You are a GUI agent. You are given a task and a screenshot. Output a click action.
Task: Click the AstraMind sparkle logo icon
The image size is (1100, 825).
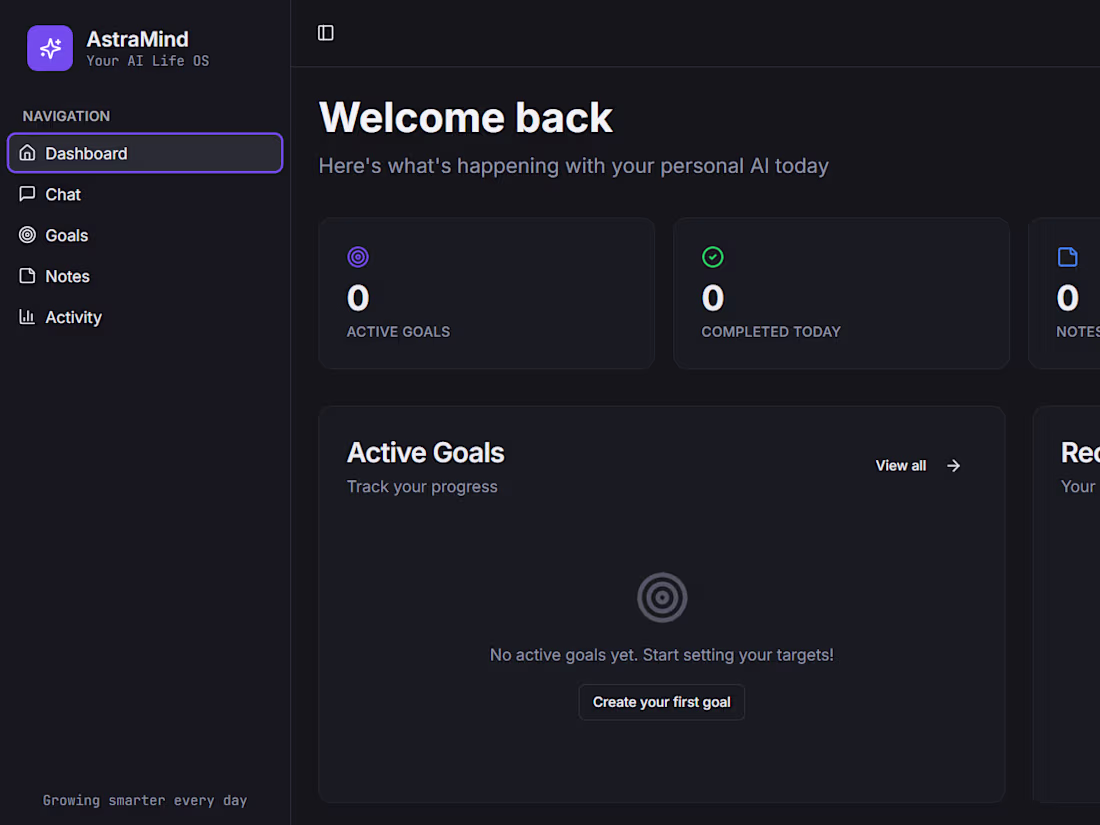(x=50, y=48)
